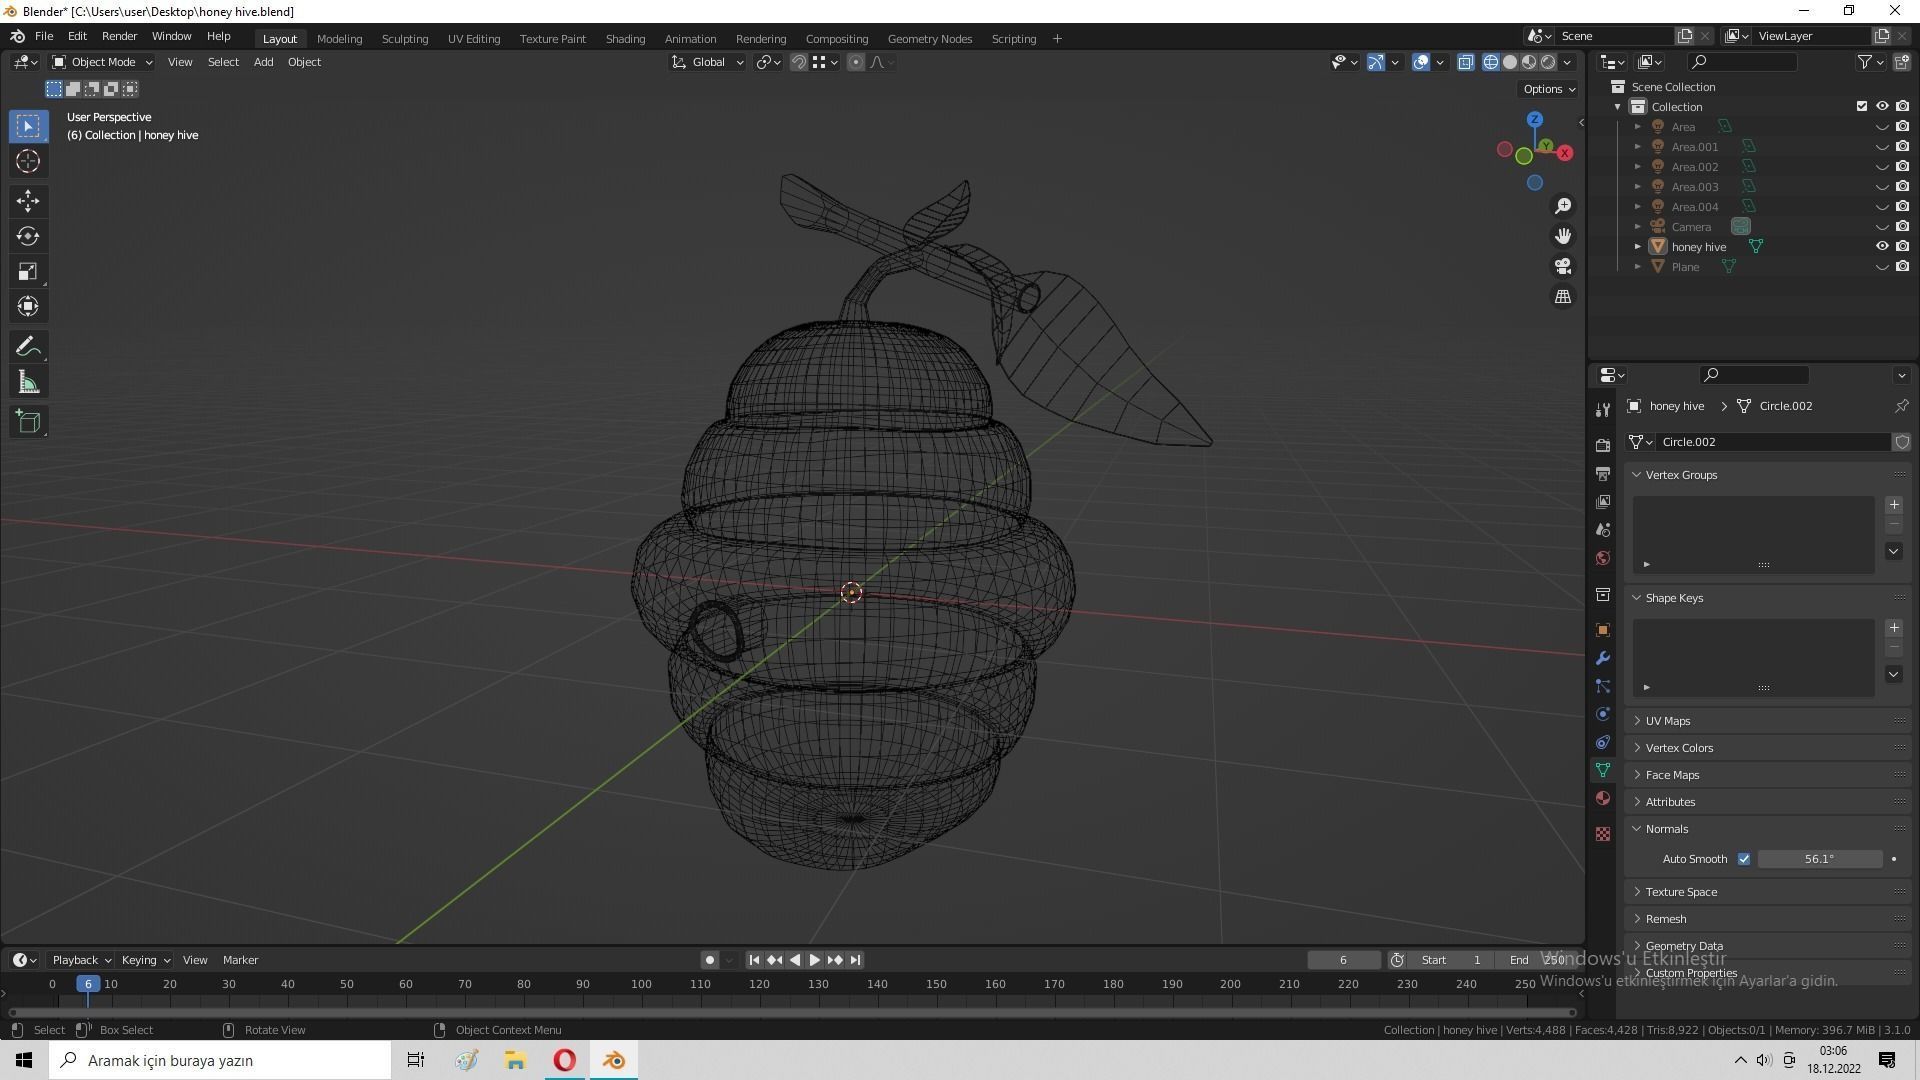Add a new shape key
The image size is (1920, 1080).
(x=1893, y=628)
